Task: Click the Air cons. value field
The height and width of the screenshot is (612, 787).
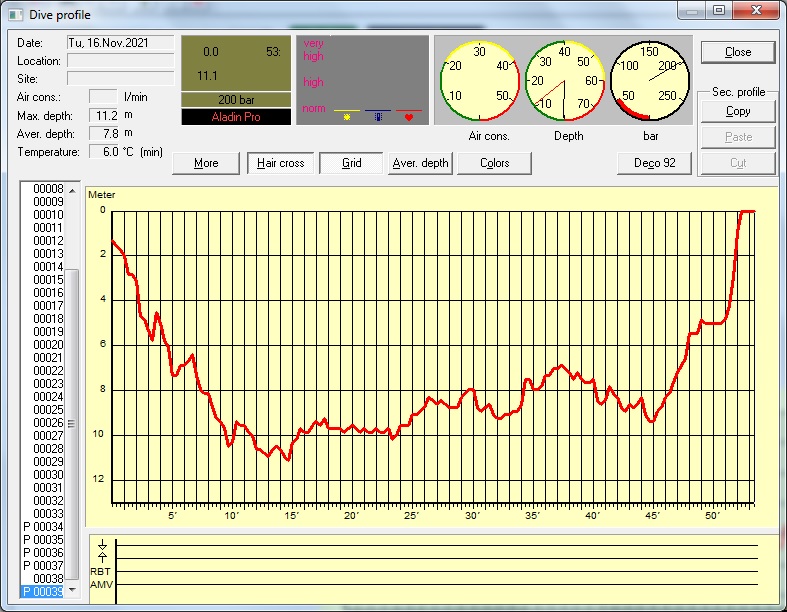Action: [x=103, y=97]
